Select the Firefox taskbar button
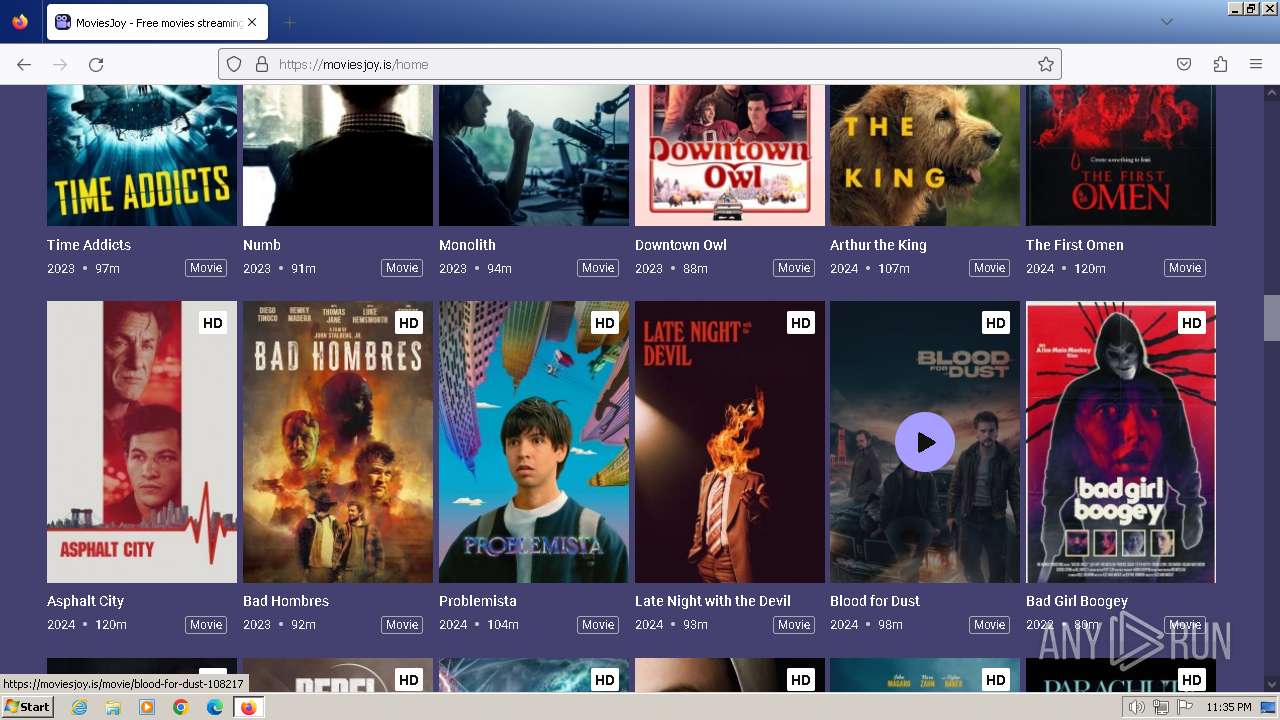This screenshot has width=1280, height=720. click(x=248, y=707)
